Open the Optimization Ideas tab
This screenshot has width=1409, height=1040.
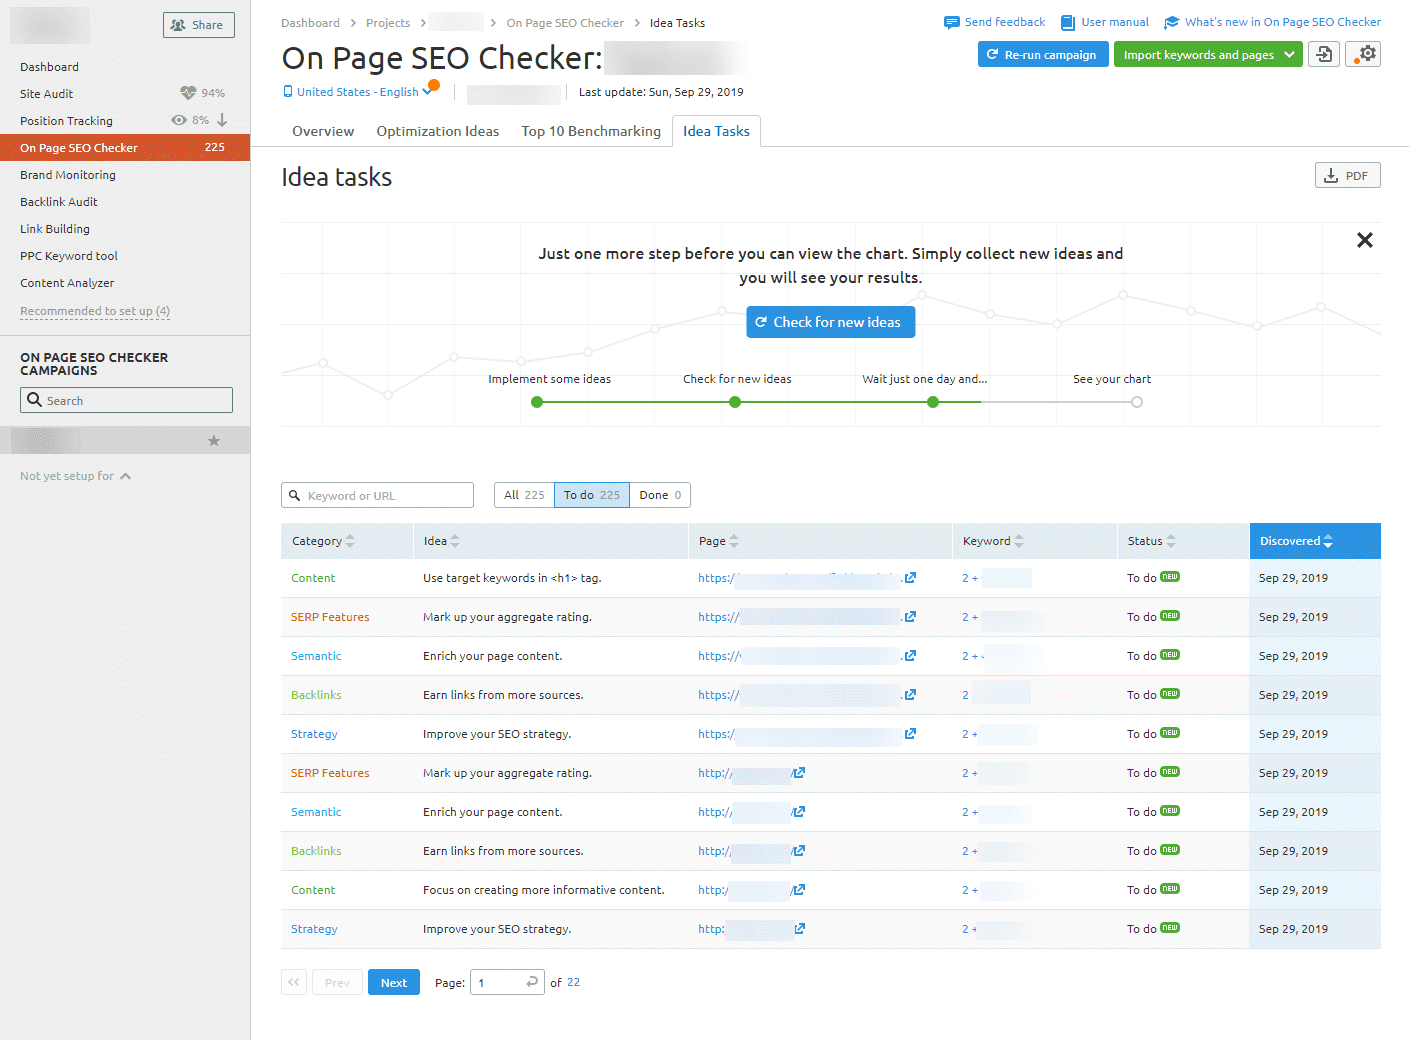(437, 130)
